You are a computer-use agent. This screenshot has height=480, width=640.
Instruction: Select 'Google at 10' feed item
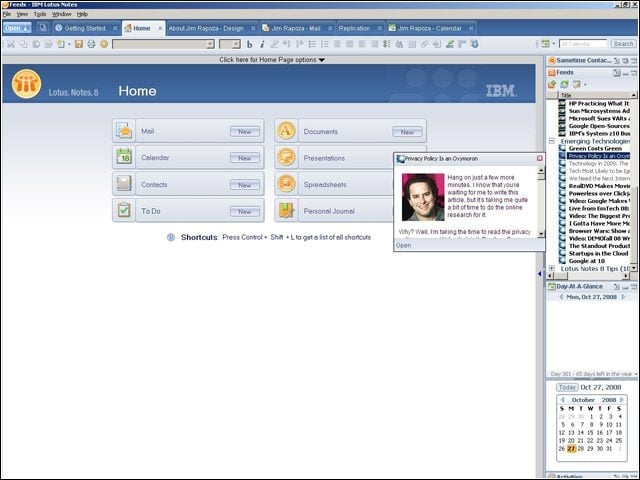point(587,261)
